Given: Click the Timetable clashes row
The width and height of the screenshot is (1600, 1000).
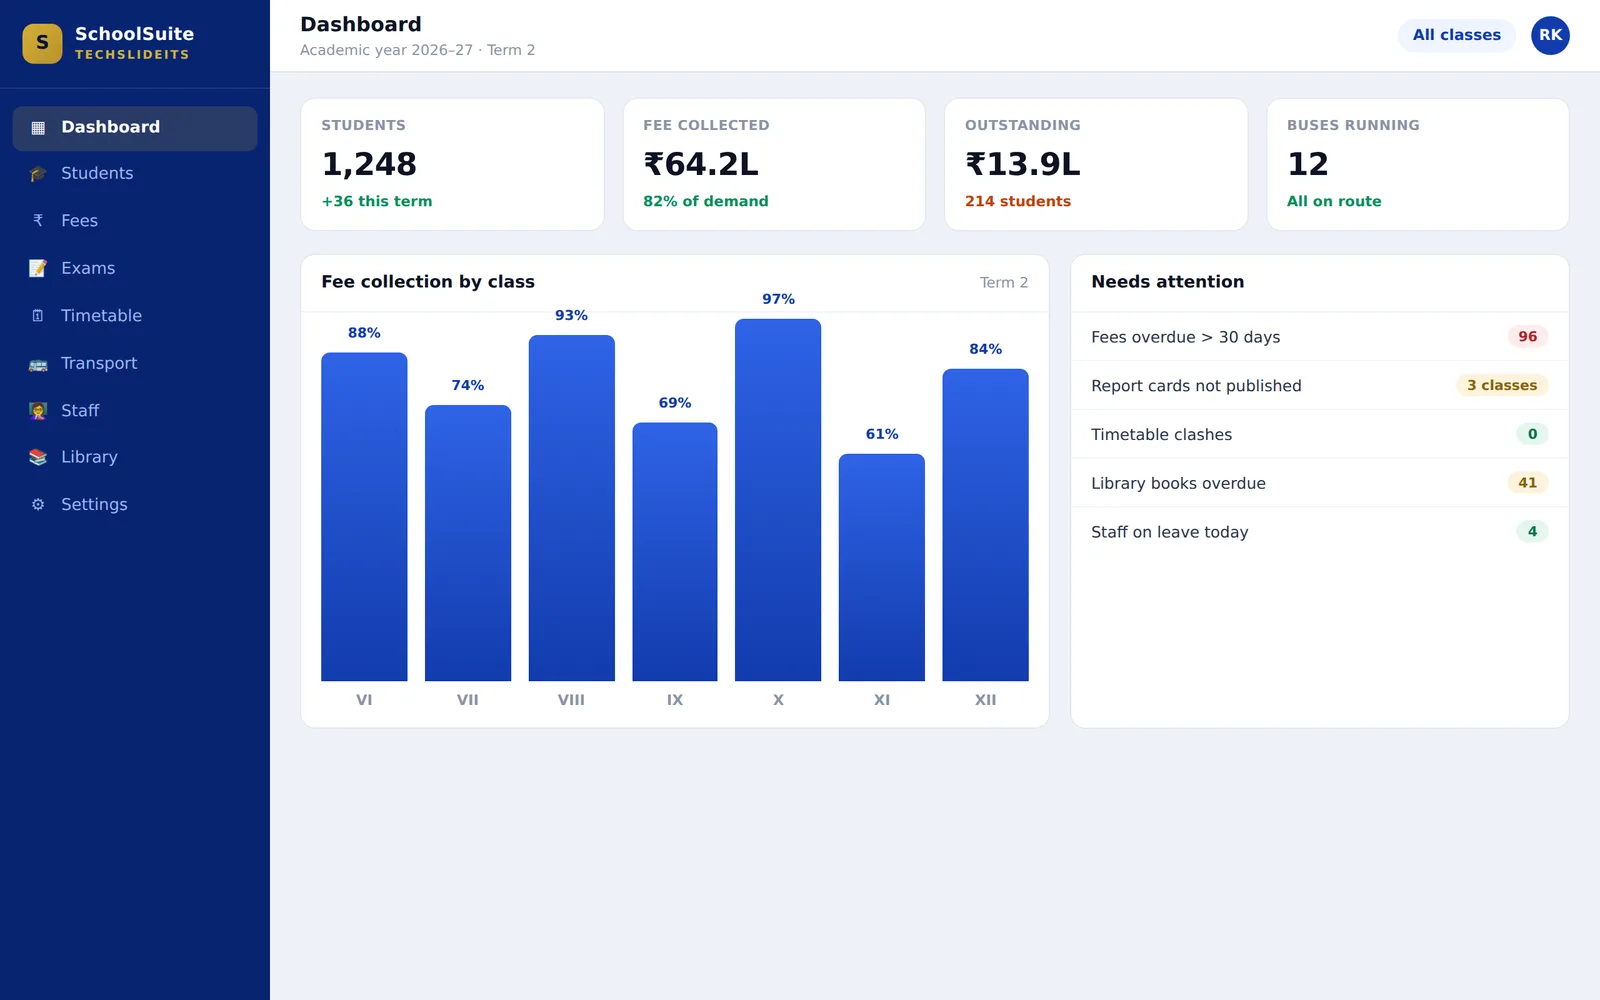Looking at the screenshot, I should click(1319, 434).
